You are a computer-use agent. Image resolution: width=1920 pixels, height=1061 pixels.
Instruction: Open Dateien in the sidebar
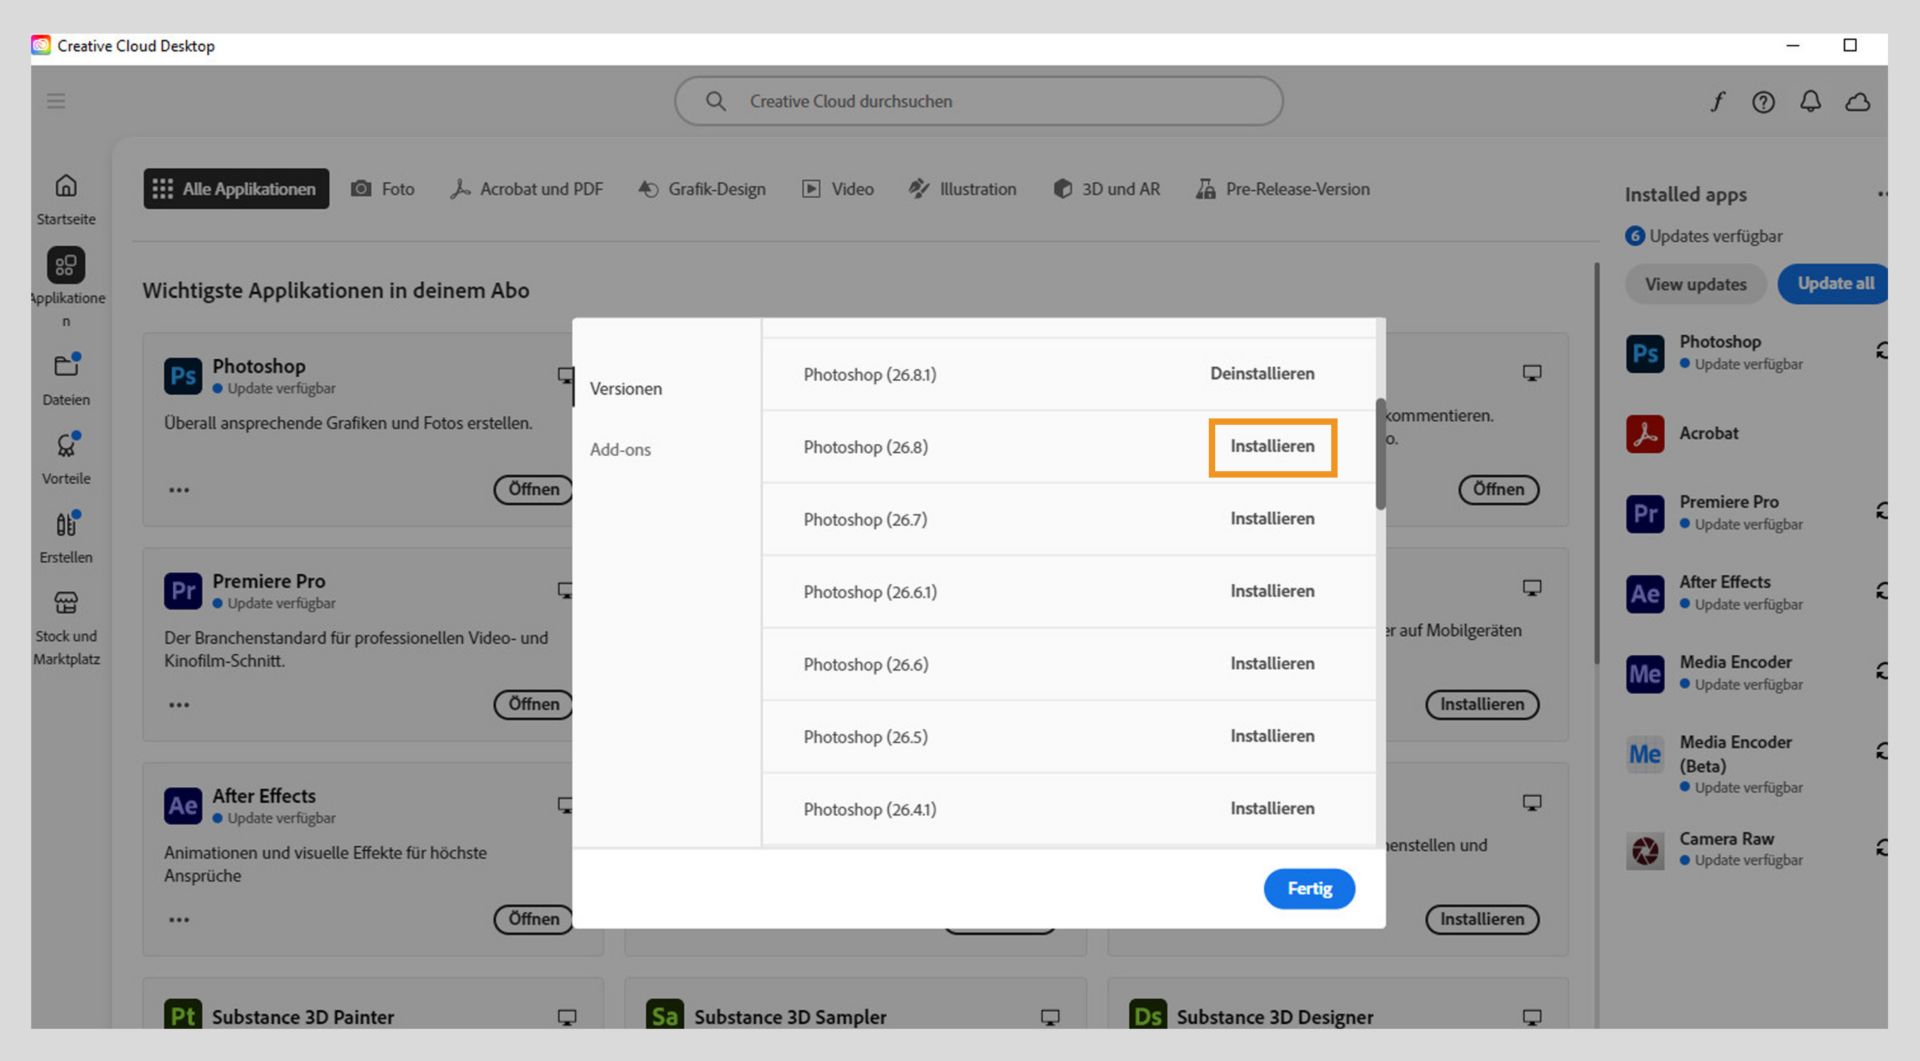pyautogui.click(x=66, y=379)
